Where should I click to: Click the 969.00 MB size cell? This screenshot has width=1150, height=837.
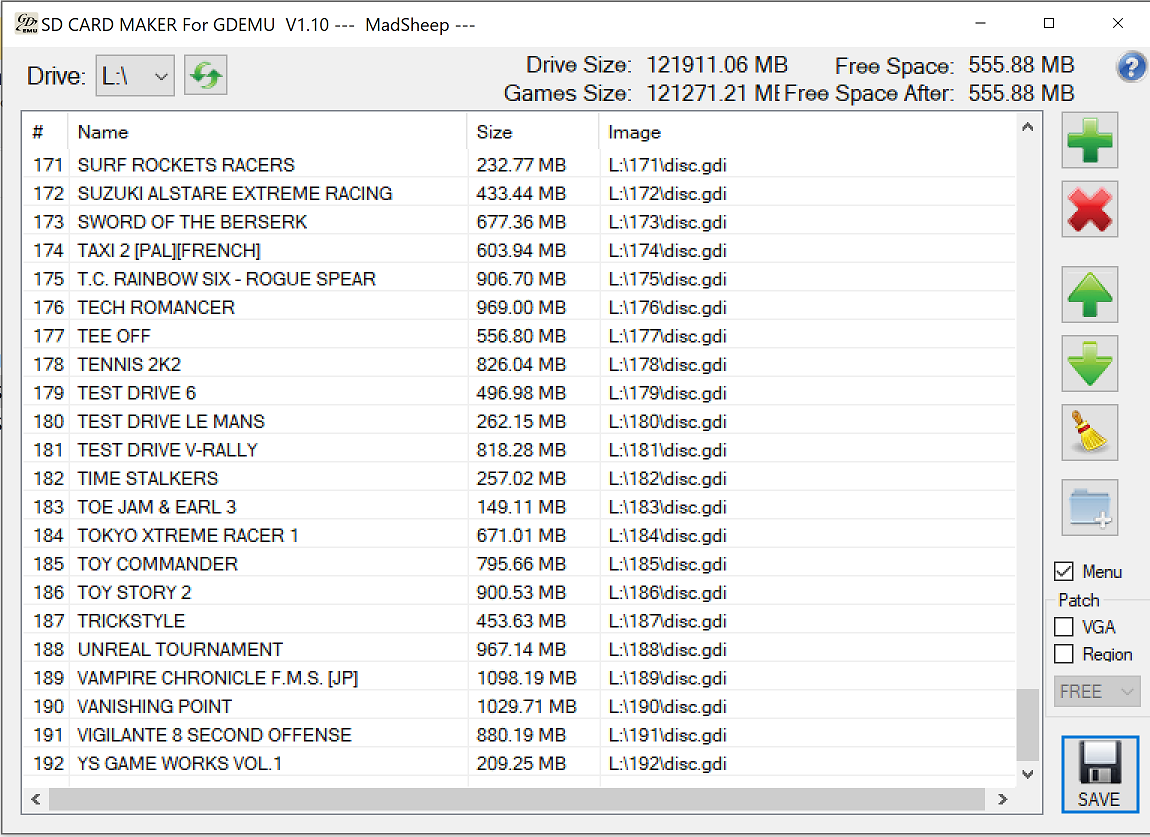[x=521, y=307]
